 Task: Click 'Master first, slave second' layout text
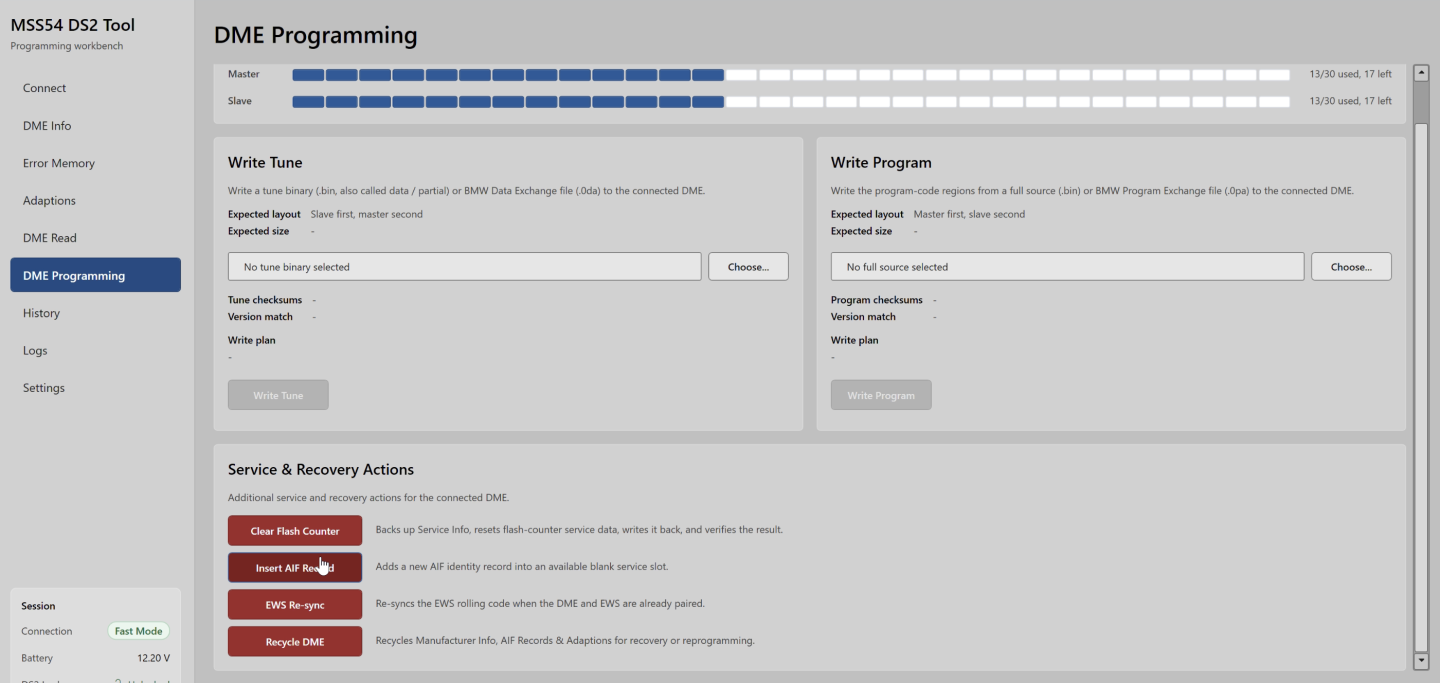[969, 214]
